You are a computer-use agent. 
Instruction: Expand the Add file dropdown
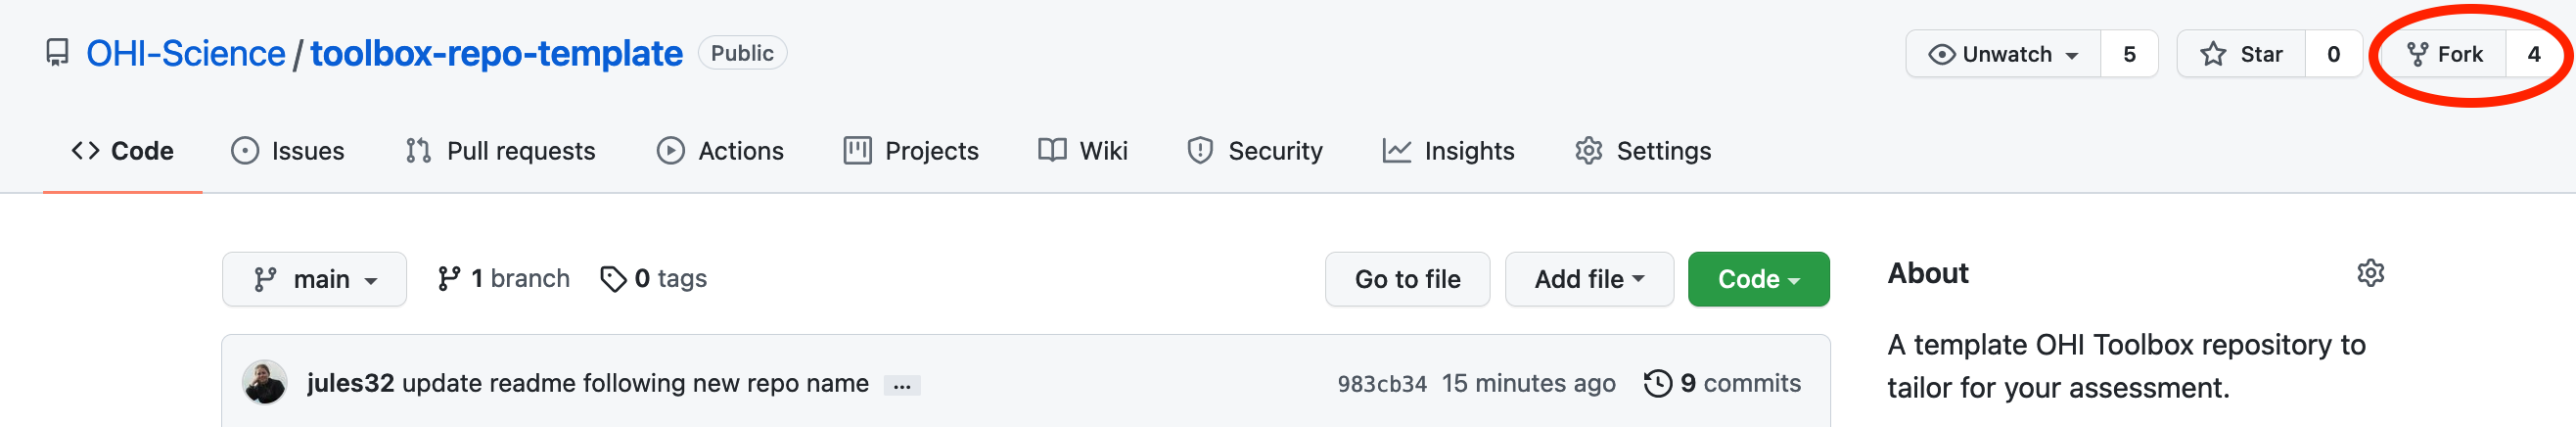tap(1589, 279)
